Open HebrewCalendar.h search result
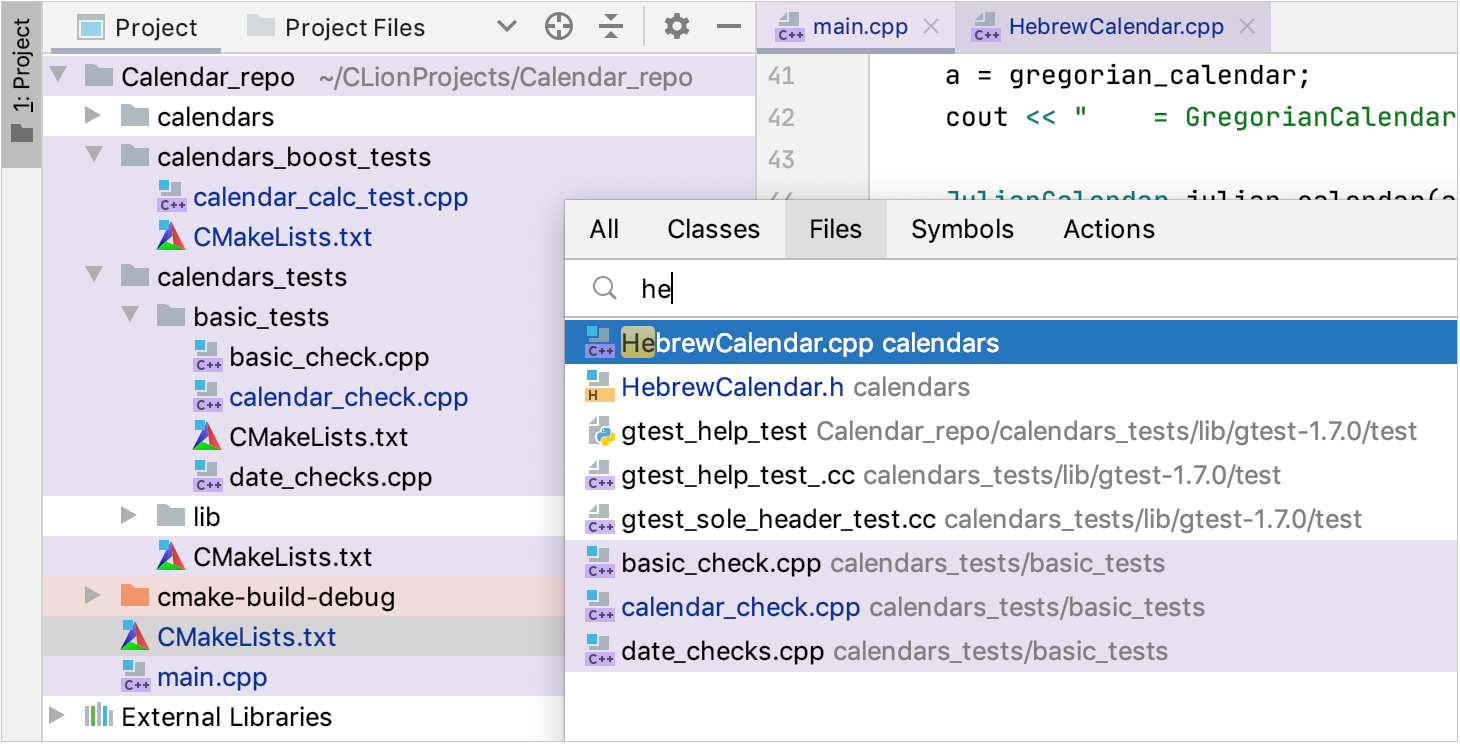1460x744 pixels. [x=1011, y=387]
